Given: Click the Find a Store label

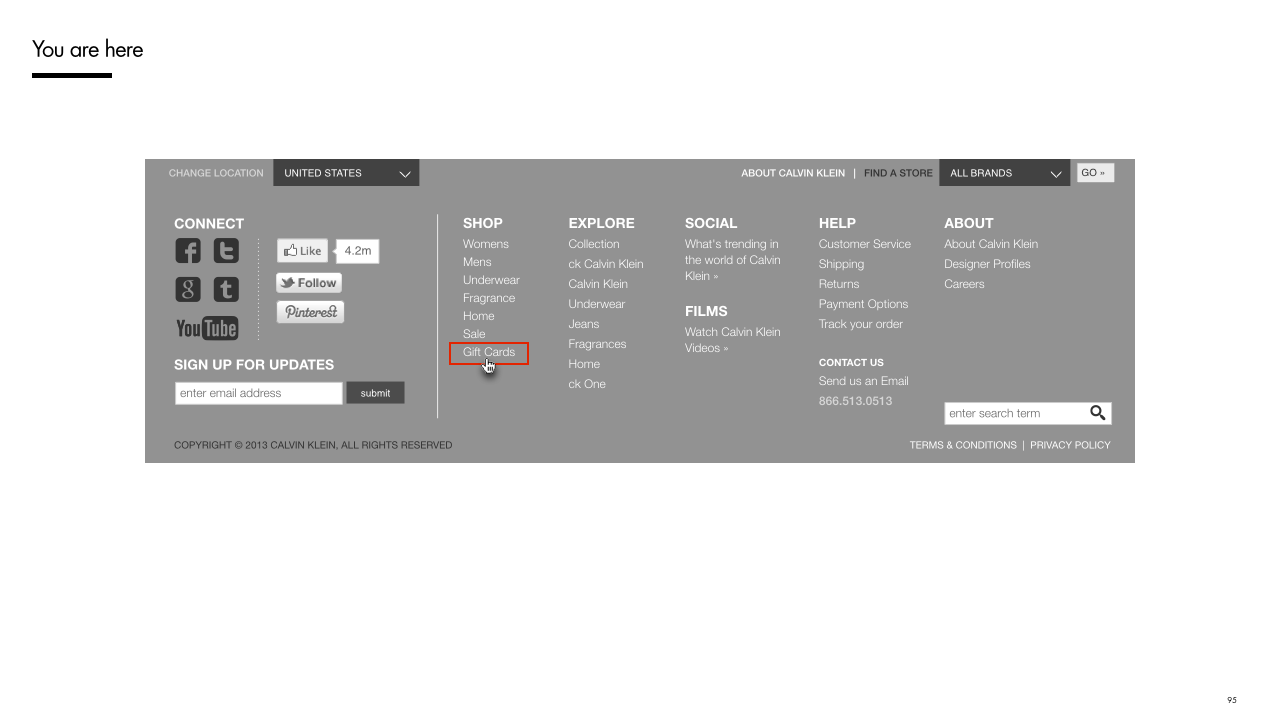Looking at the screenshot, I should (898, 173).
